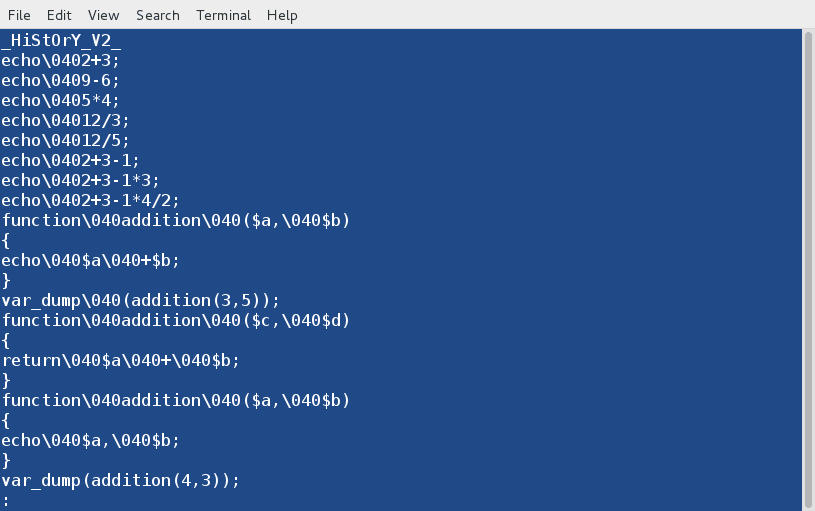Click the line echo\0405*4;
Image resolution: width=815 pixels, height=511 pixels.
click(60, 100)
